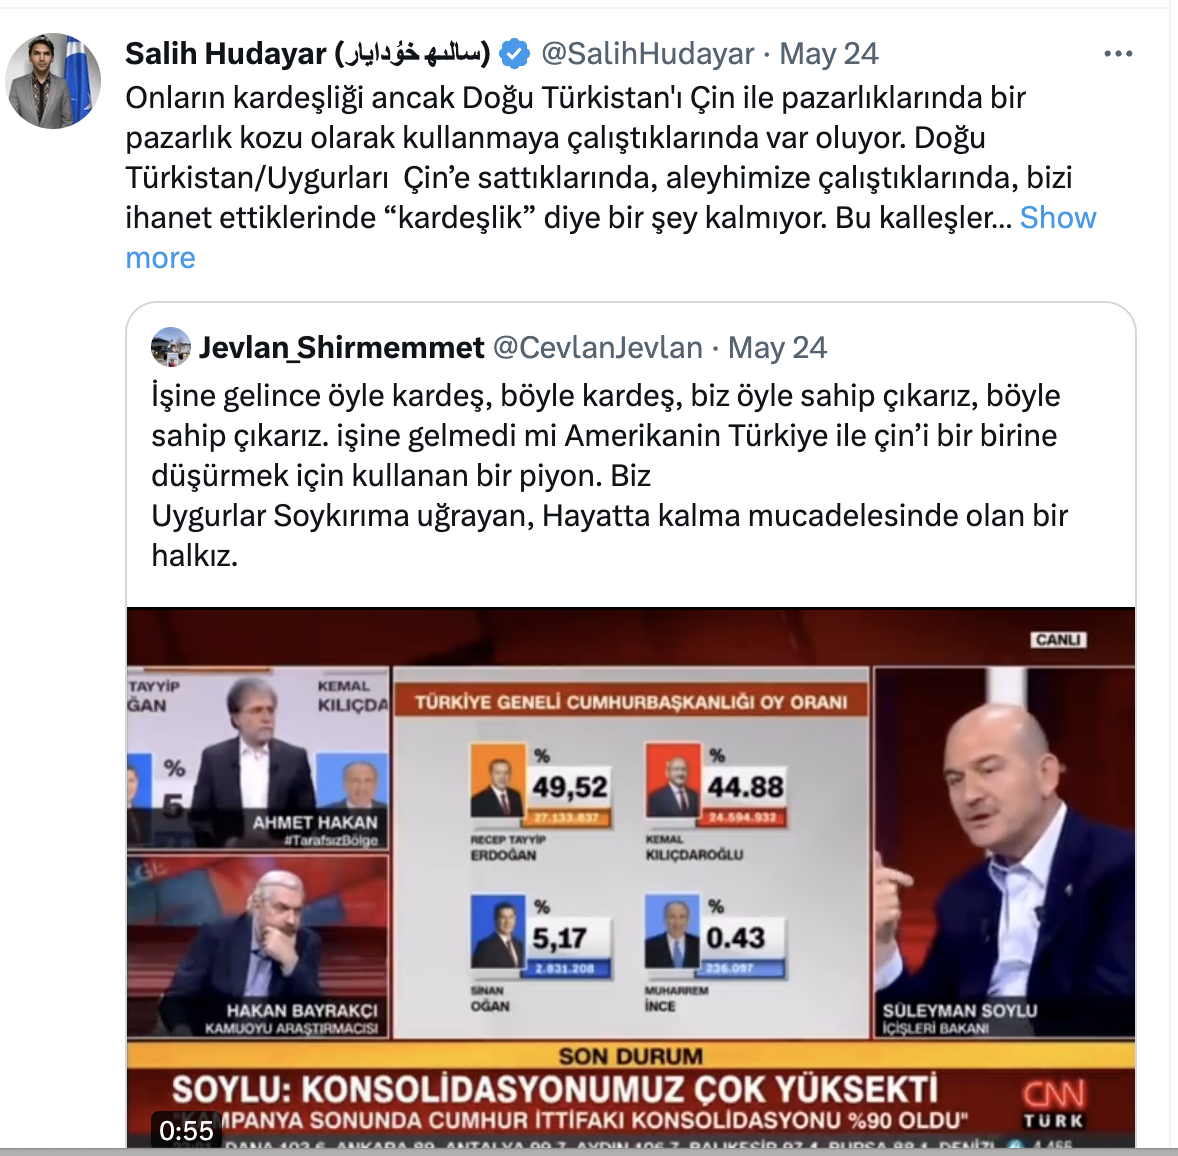Play the embedded CNN Türk video

coord(630,877)
